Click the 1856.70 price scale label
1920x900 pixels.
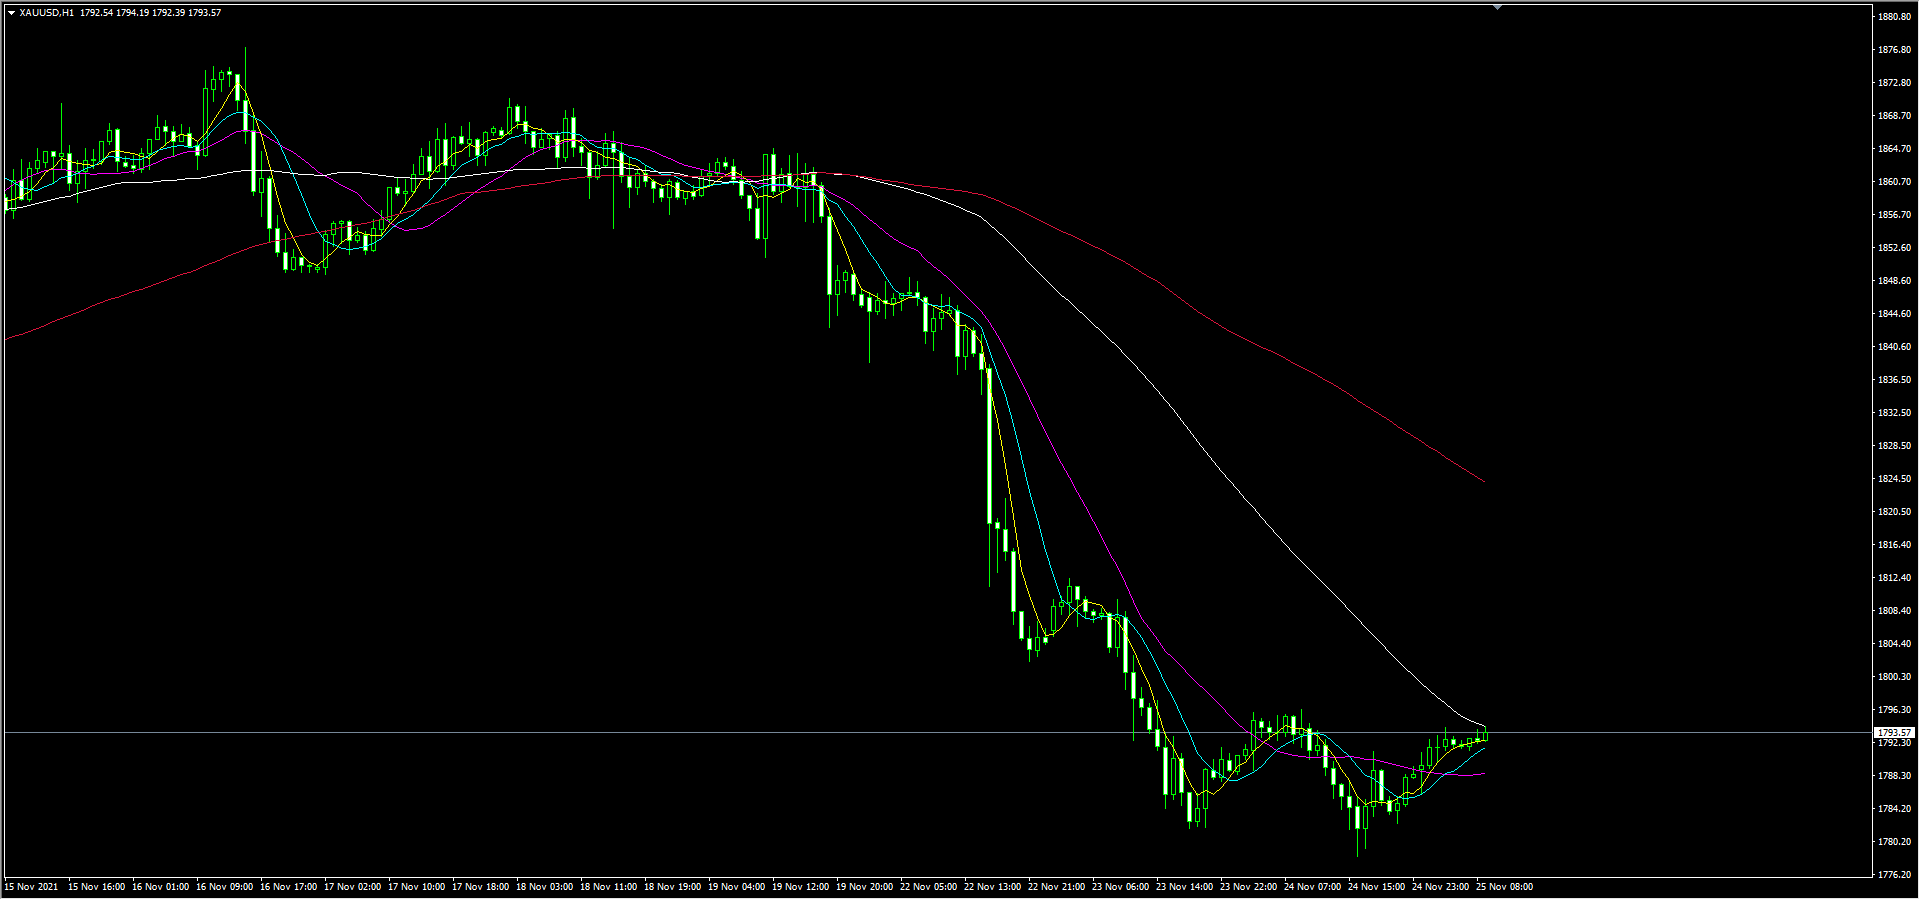(x=1894, y=215)
